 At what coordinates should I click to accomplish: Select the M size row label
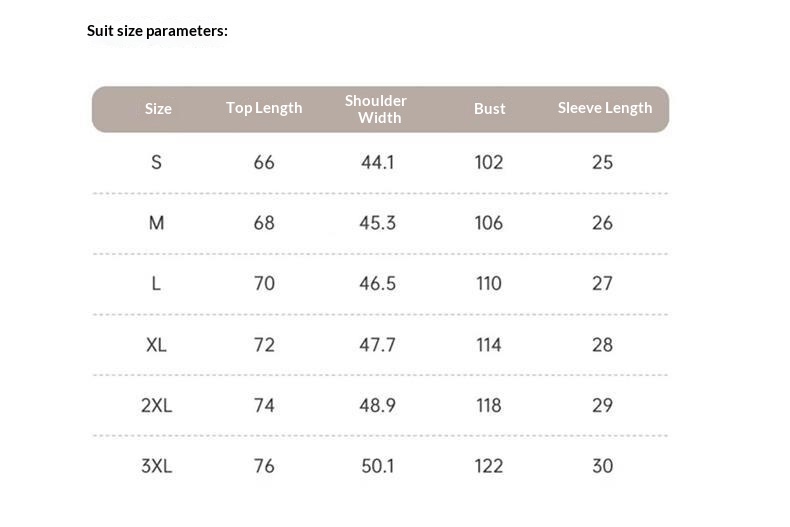(156, 223)
